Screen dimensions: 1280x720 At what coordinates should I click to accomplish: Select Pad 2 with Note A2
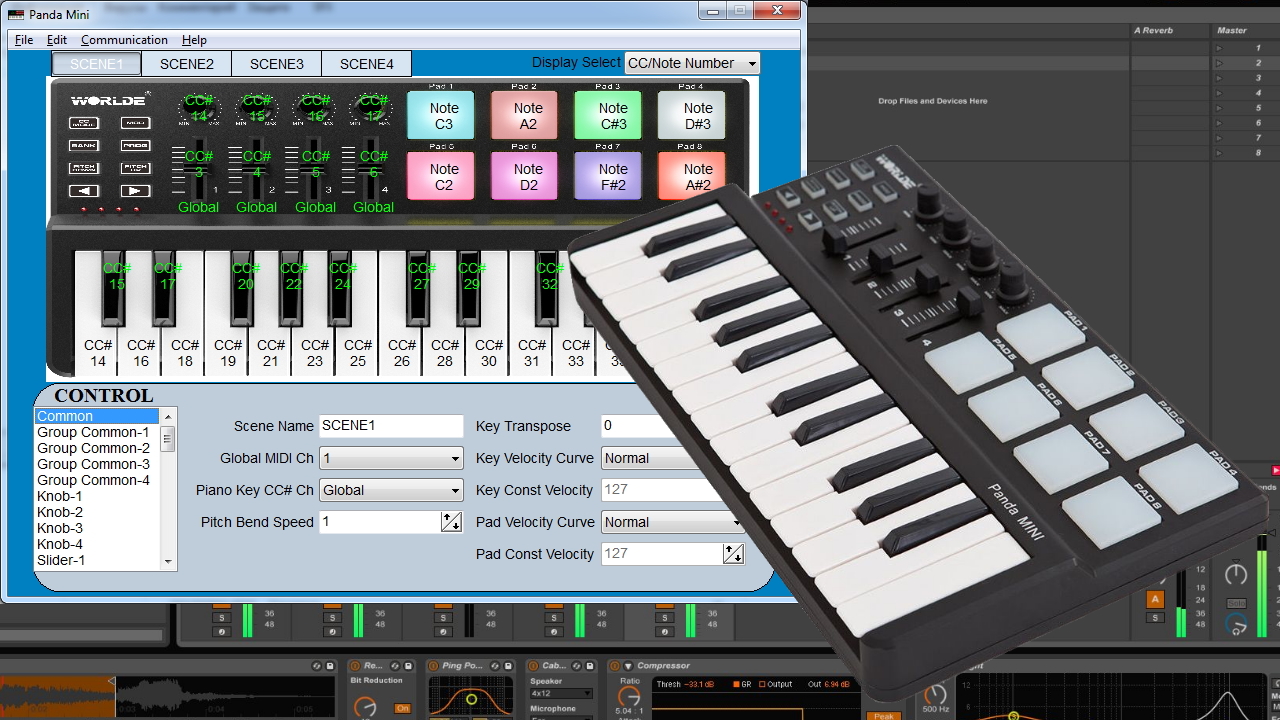pos(525,116)
